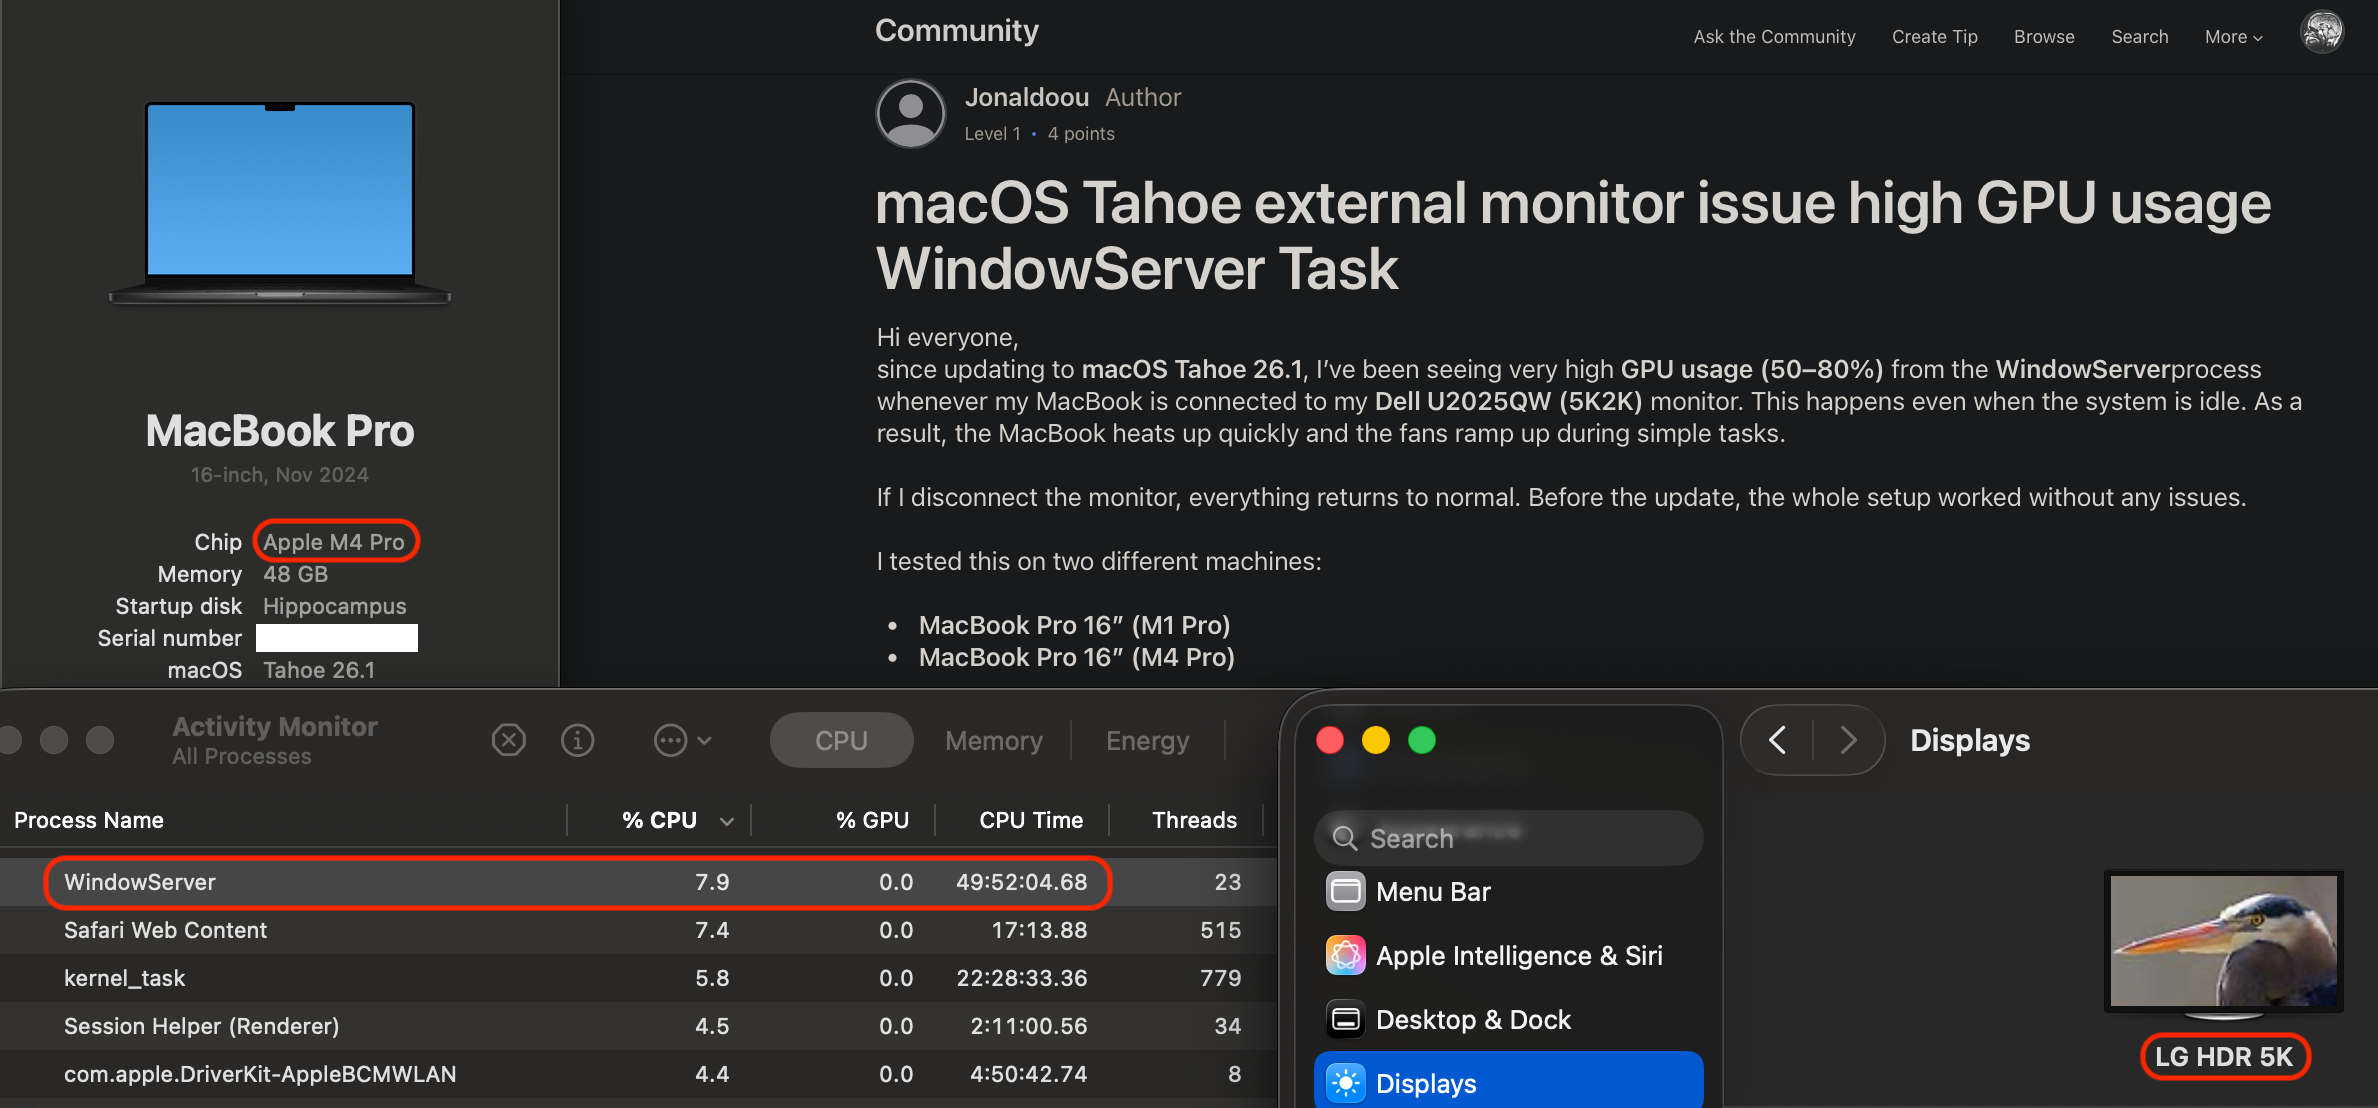Image resolution: width=2378 pixels, height=1108 pixels.
Task: Expand the More dropdown in Community nav
Action: point(2233,37)
